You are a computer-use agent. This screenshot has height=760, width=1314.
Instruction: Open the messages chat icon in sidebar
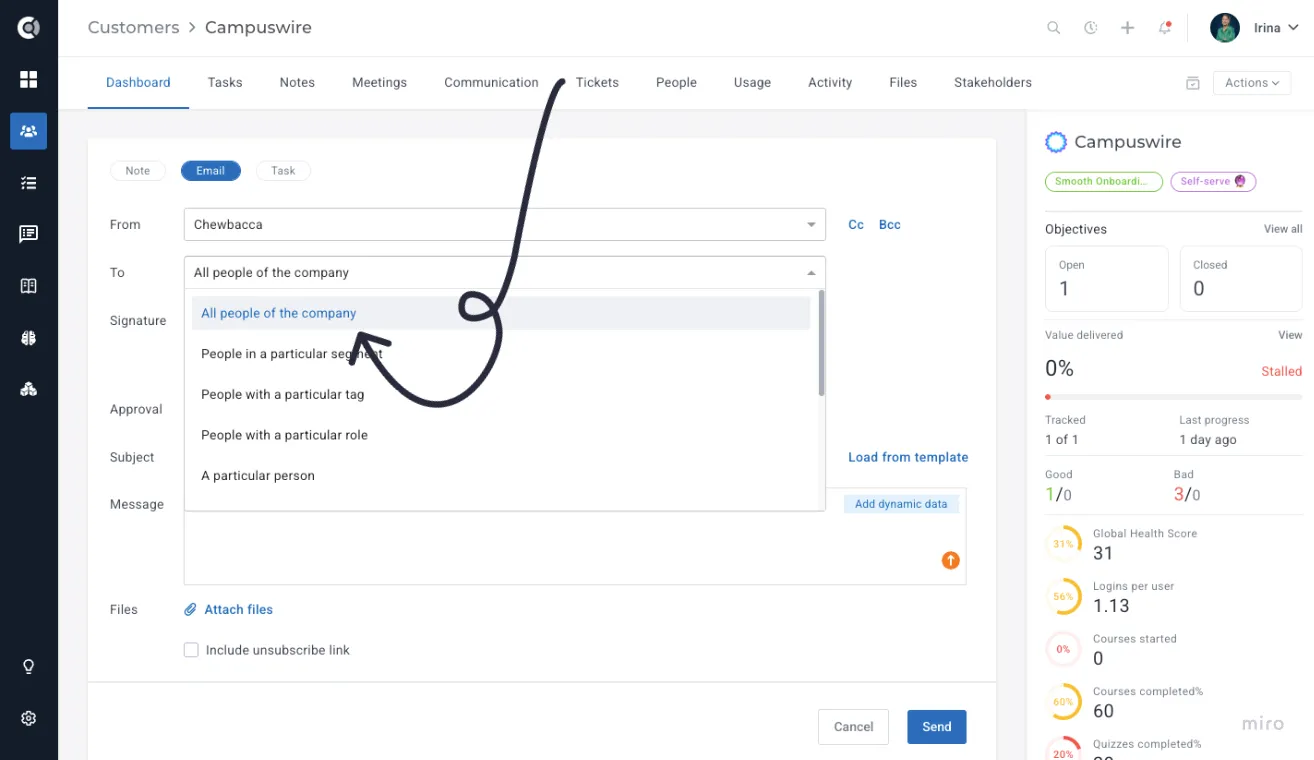[28, 234]
